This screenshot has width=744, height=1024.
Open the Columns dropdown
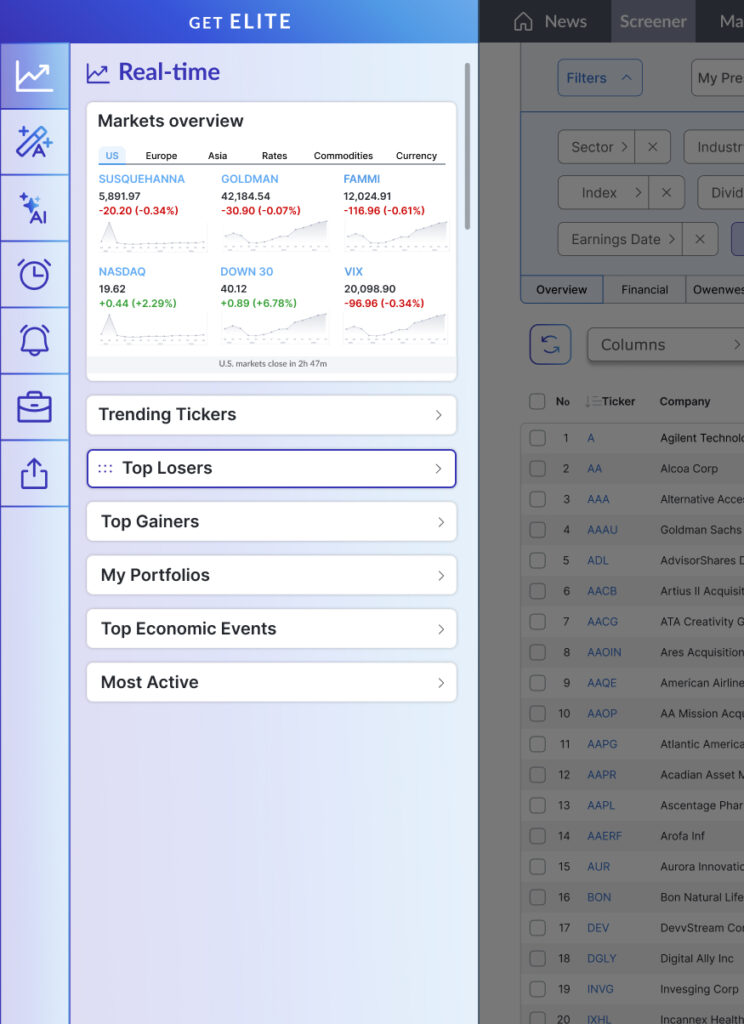[666, 344]
